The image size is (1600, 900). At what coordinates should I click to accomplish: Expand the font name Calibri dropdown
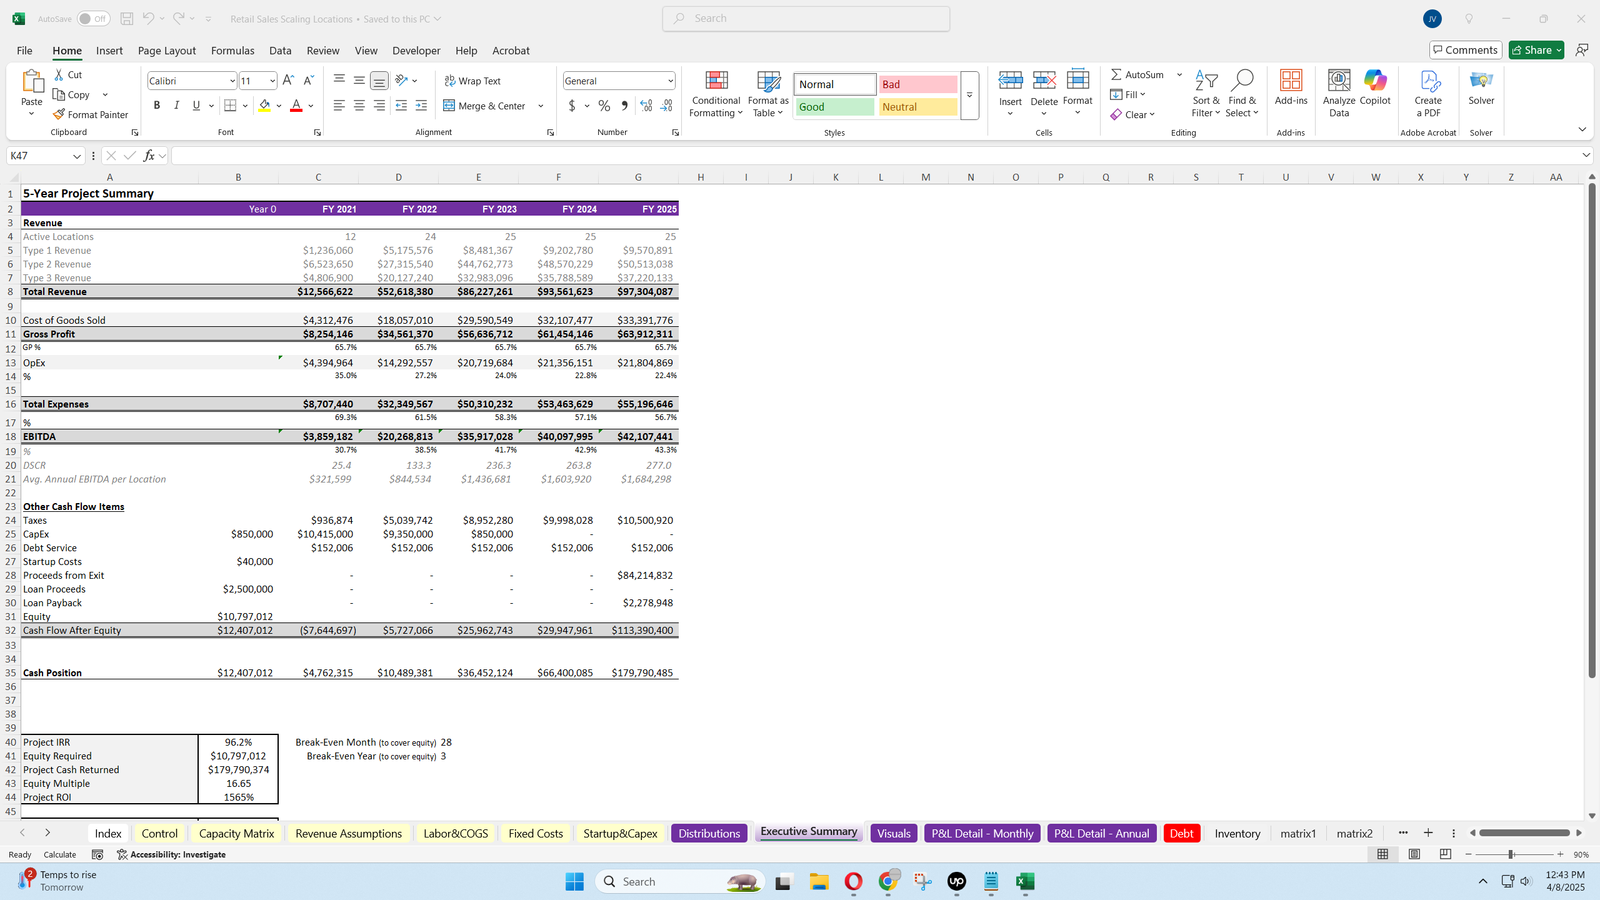[232, 81]
